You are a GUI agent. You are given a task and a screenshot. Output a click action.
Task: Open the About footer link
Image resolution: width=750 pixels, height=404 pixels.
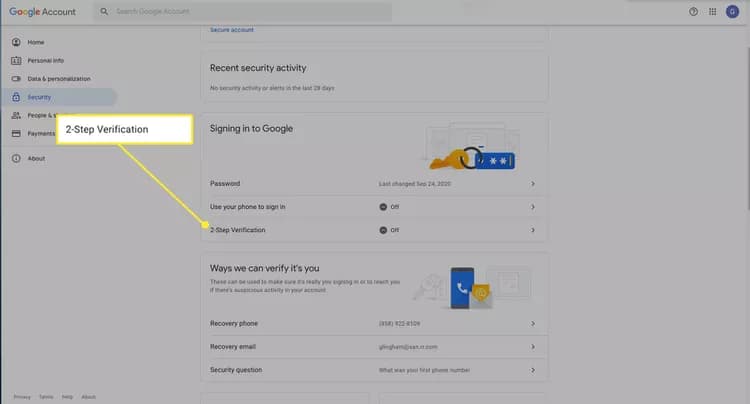pyautogui.click(x=88, y=397)
